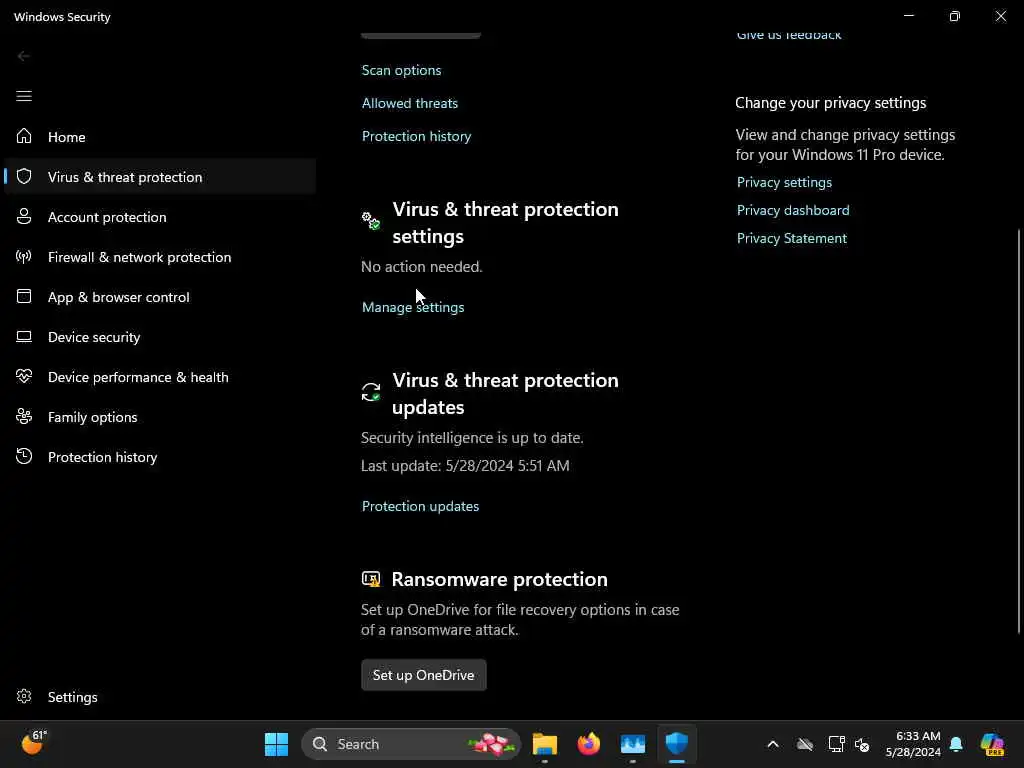The height and width of the screenshot is (768, 1024).
Task: Open the Windows Start menu
Action: point(276,744)
